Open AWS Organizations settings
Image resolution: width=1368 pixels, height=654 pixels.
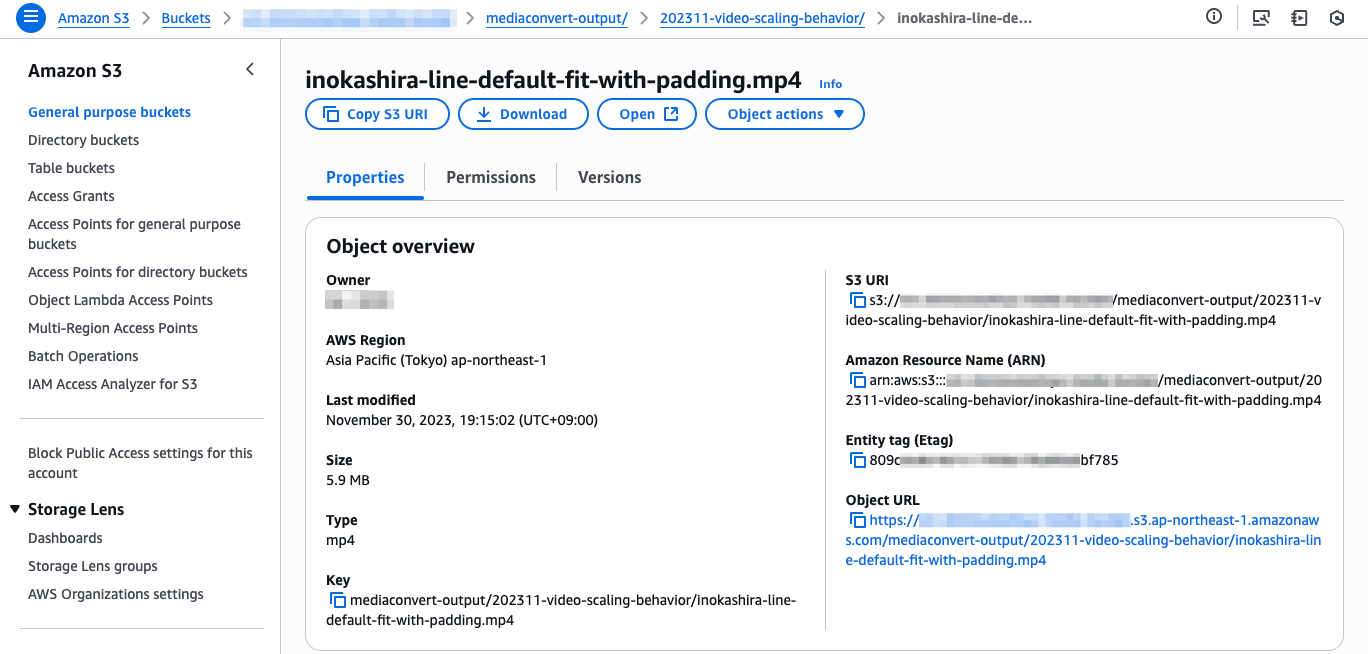tap(115, 594)
